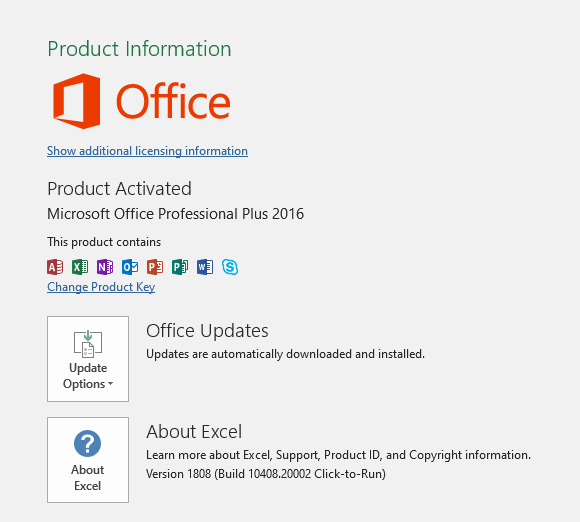This screenshot has height=522, width=580.
Task: Click the Version 1808 build text
Action: (x=266, y=474)
